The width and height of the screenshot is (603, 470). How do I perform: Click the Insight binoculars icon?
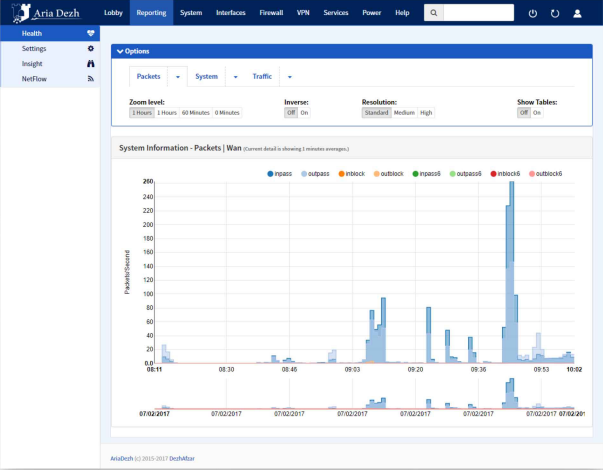[x=90, y=63]
